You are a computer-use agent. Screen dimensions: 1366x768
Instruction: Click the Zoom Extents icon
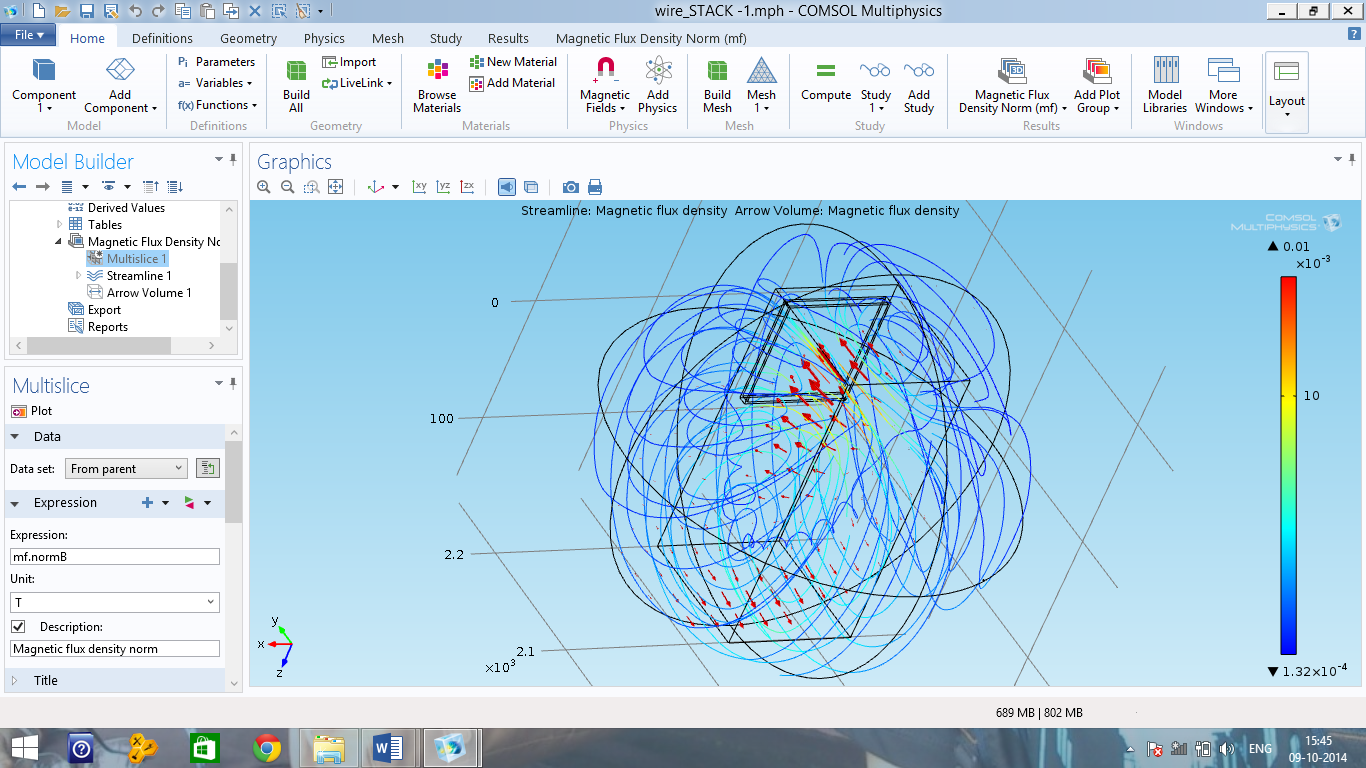click(336, 187)
